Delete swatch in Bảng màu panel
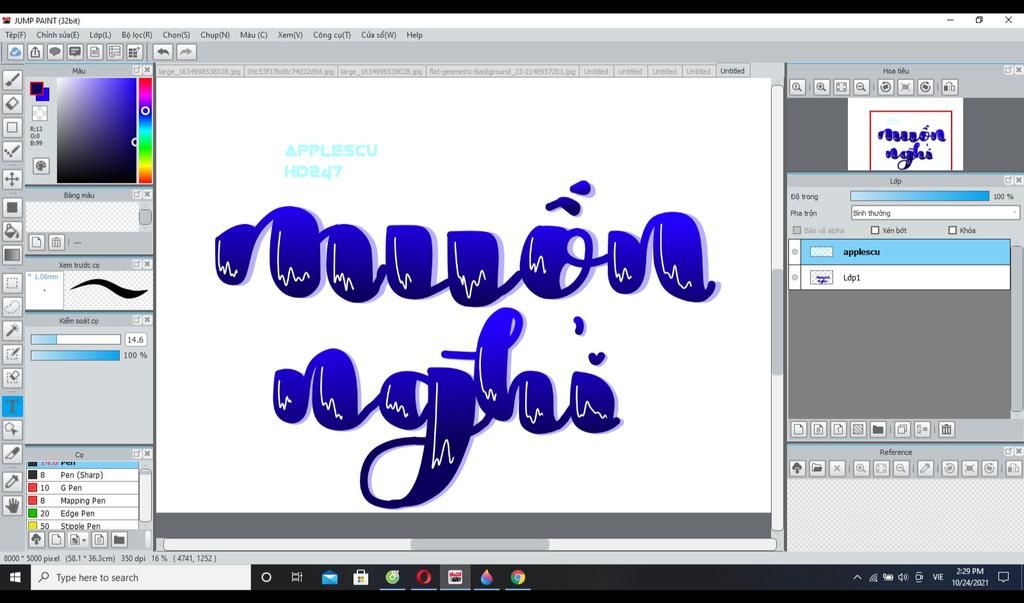 click(56, 242)
